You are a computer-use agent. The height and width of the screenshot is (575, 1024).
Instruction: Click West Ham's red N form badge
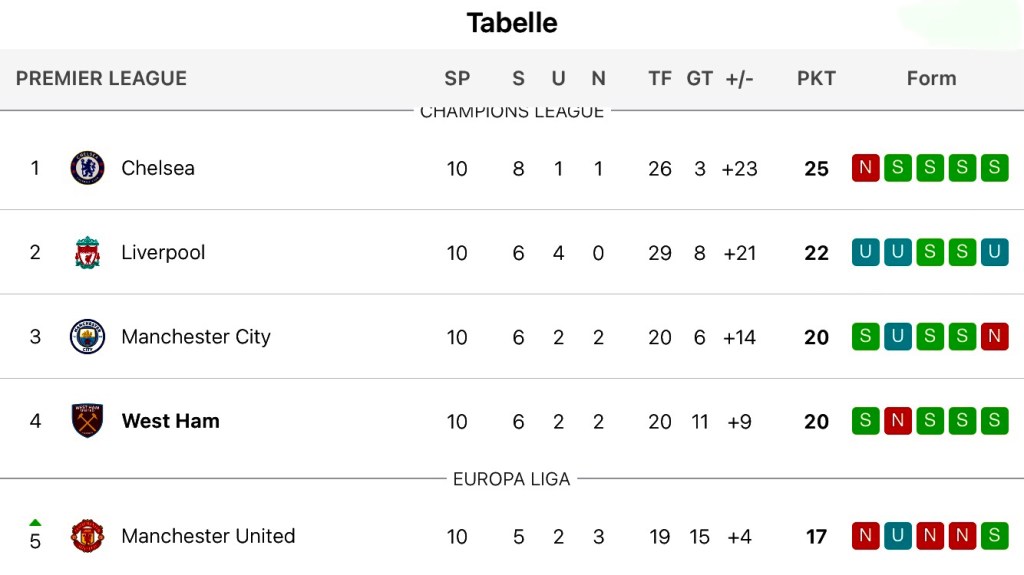[x=897, y=421]
